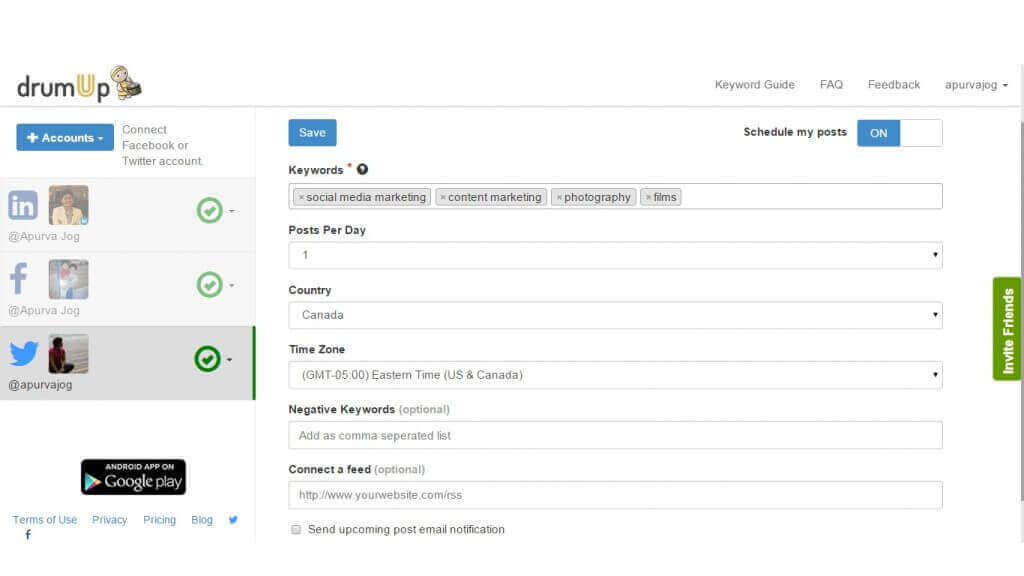Click the Facebook icon in the footer
Viewport: 1024px width, 576px height.
(x=28, y=535)
